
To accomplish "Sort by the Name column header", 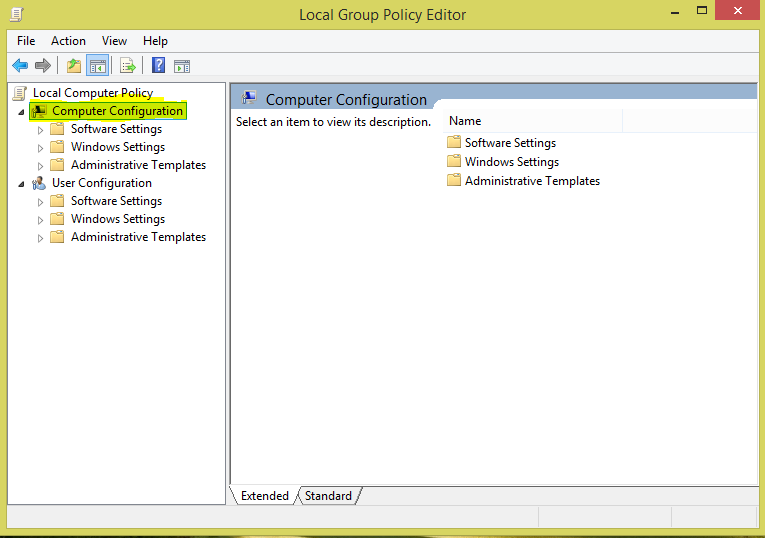I will (x=533, y=121).
